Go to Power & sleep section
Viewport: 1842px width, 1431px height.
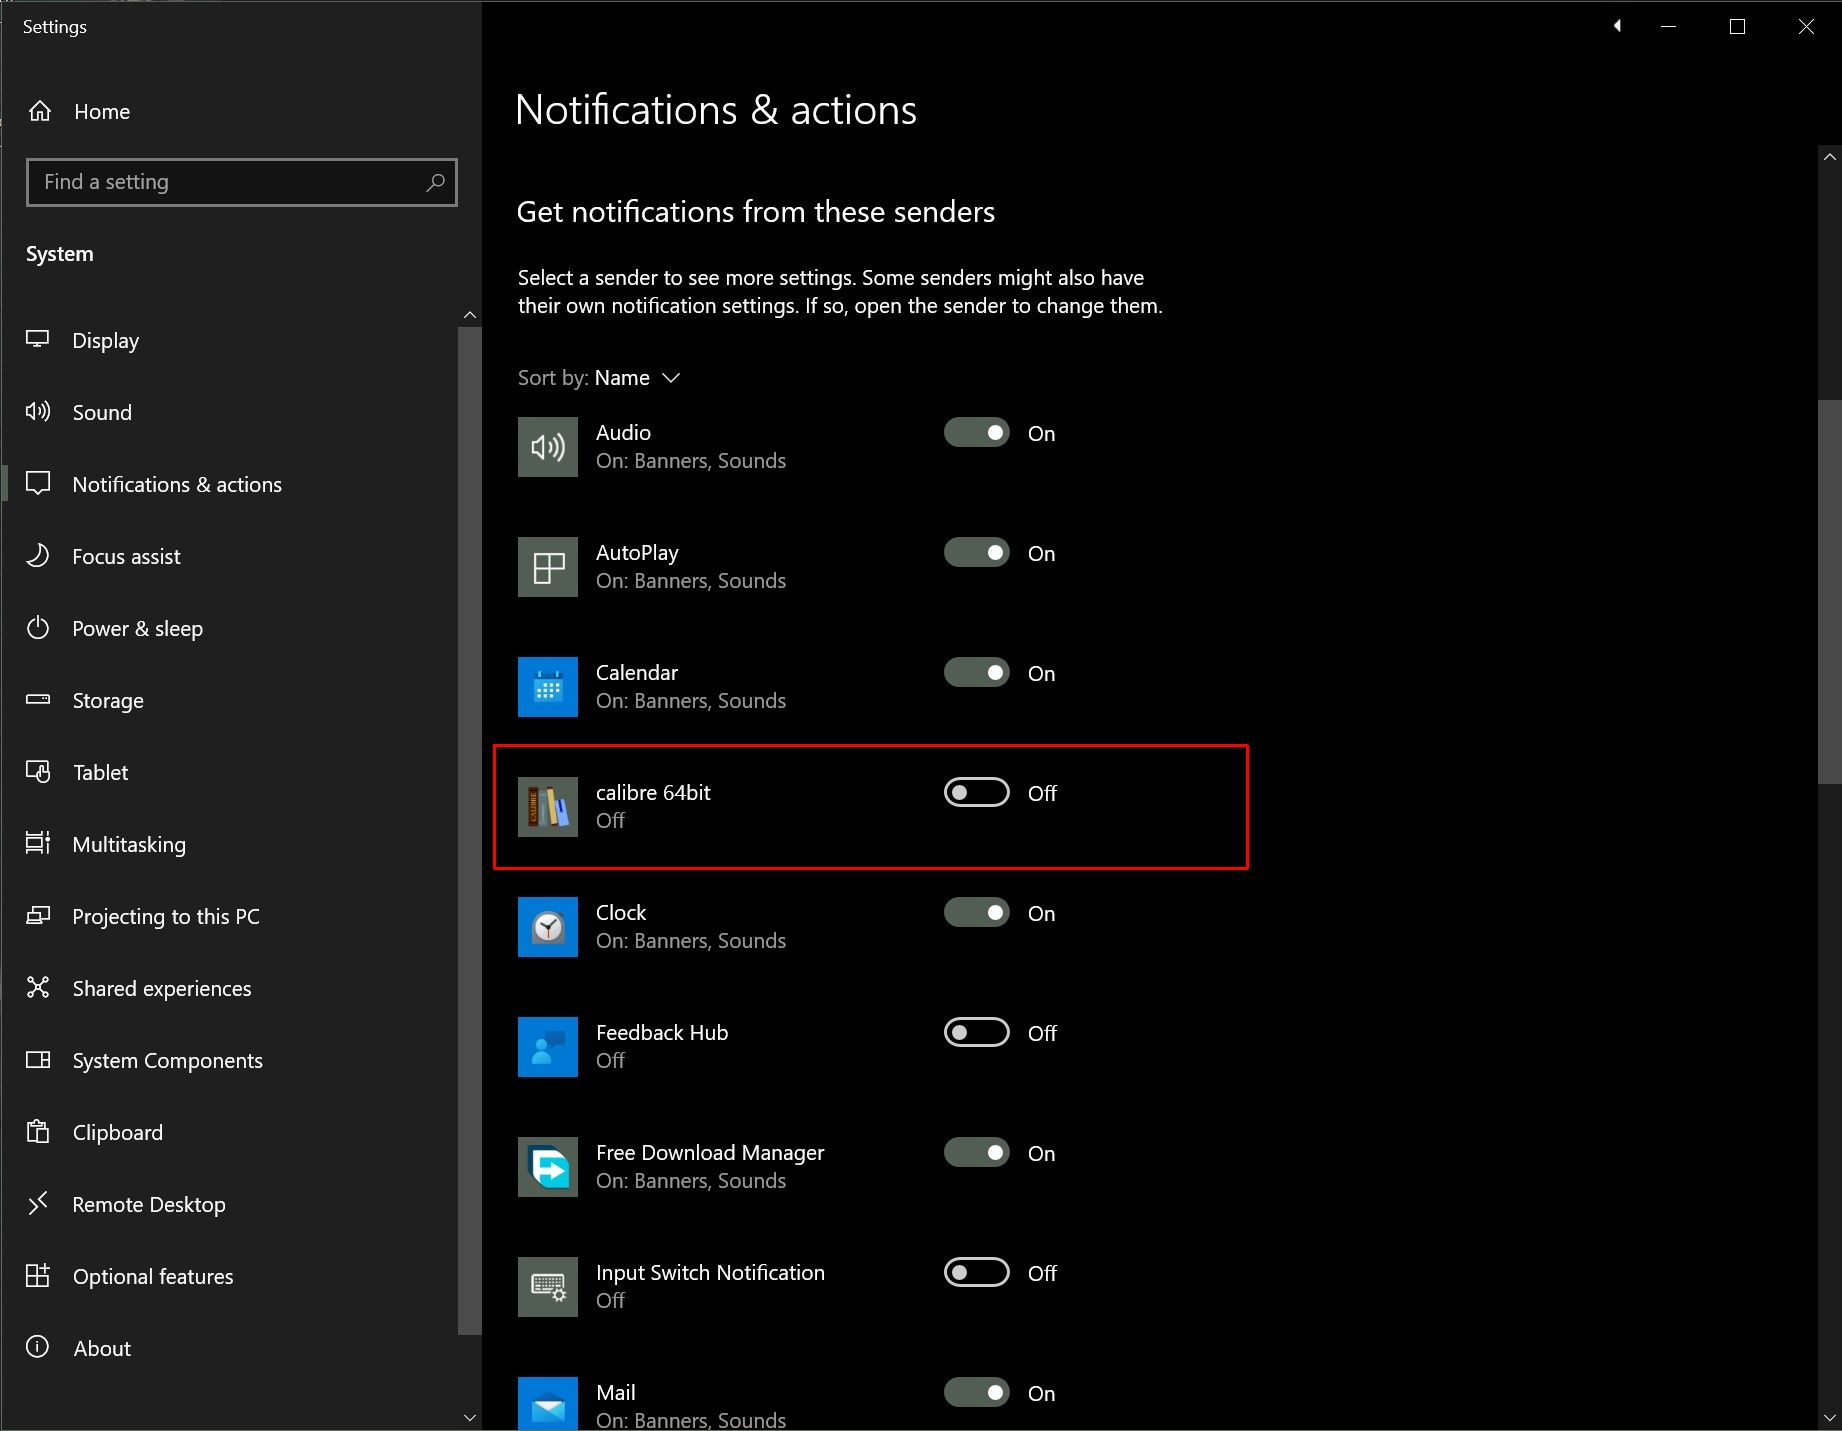(137, 629)
